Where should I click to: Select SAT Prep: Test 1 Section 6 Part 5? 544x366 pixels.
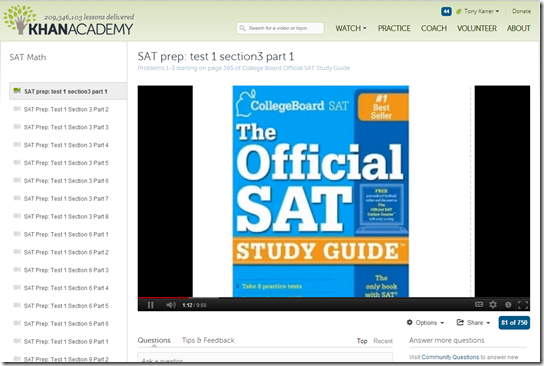[x=66, y=306]
